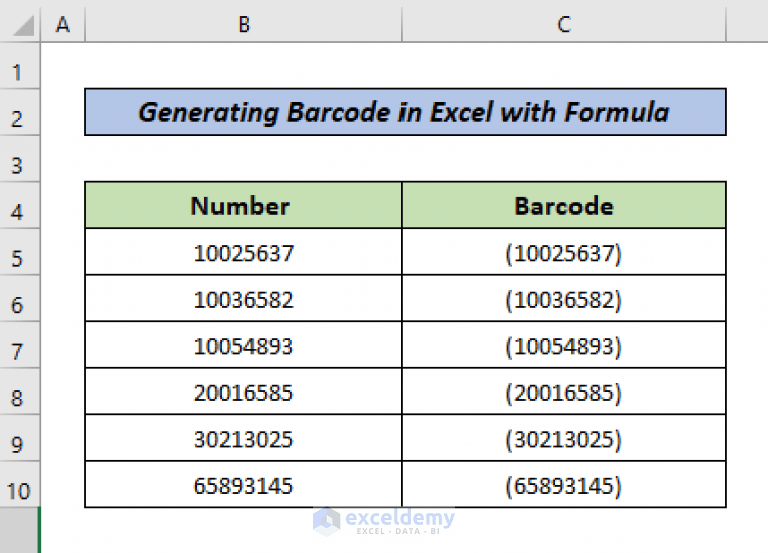This screenshot has width=768, height=553.
Task: Click the Select All corner triangle
Action: pyautogui.click(x=24, y=26)
